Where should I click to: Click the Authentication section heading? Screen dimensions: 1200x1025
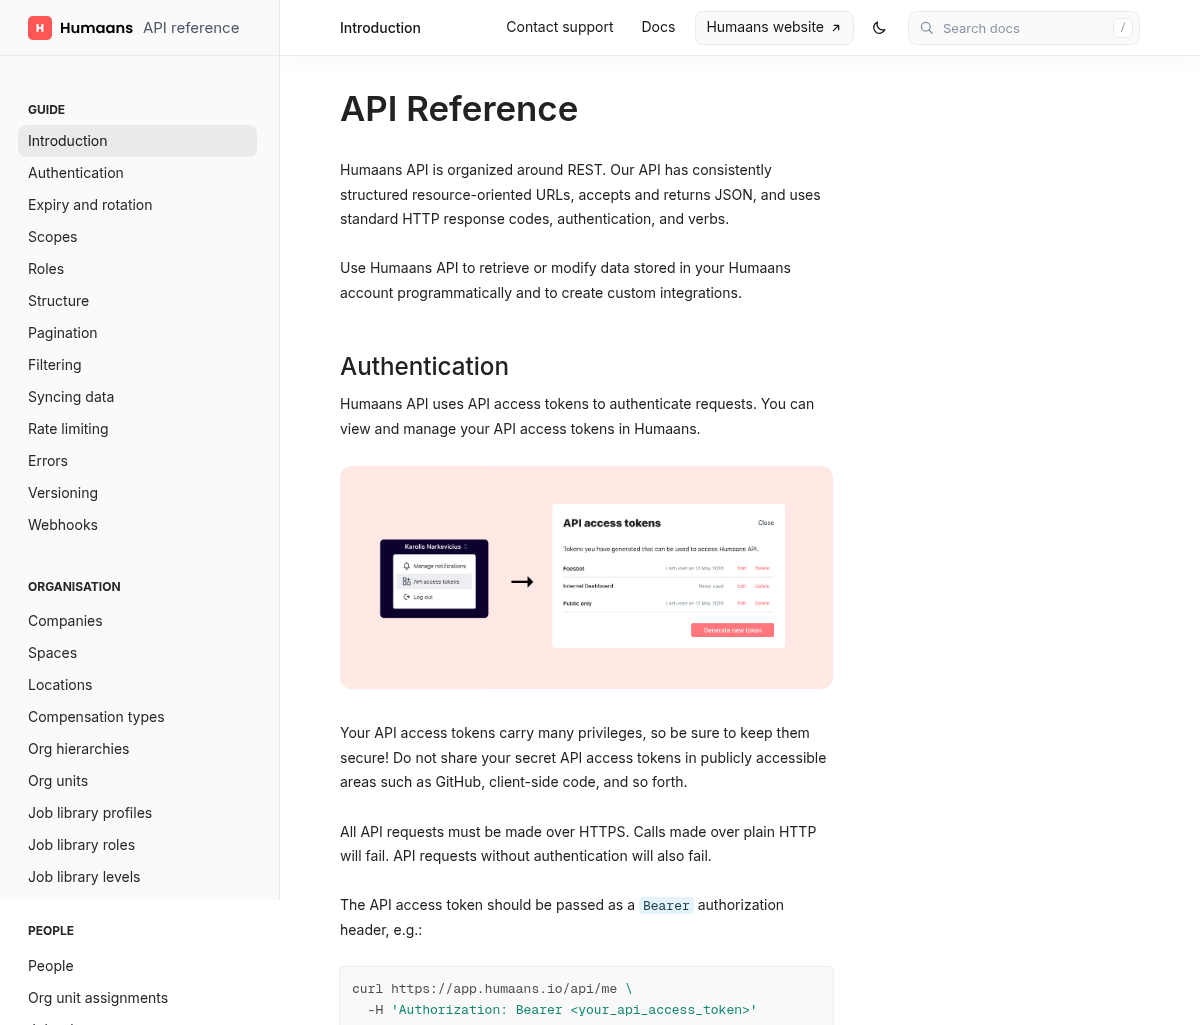tap(424, 366)
